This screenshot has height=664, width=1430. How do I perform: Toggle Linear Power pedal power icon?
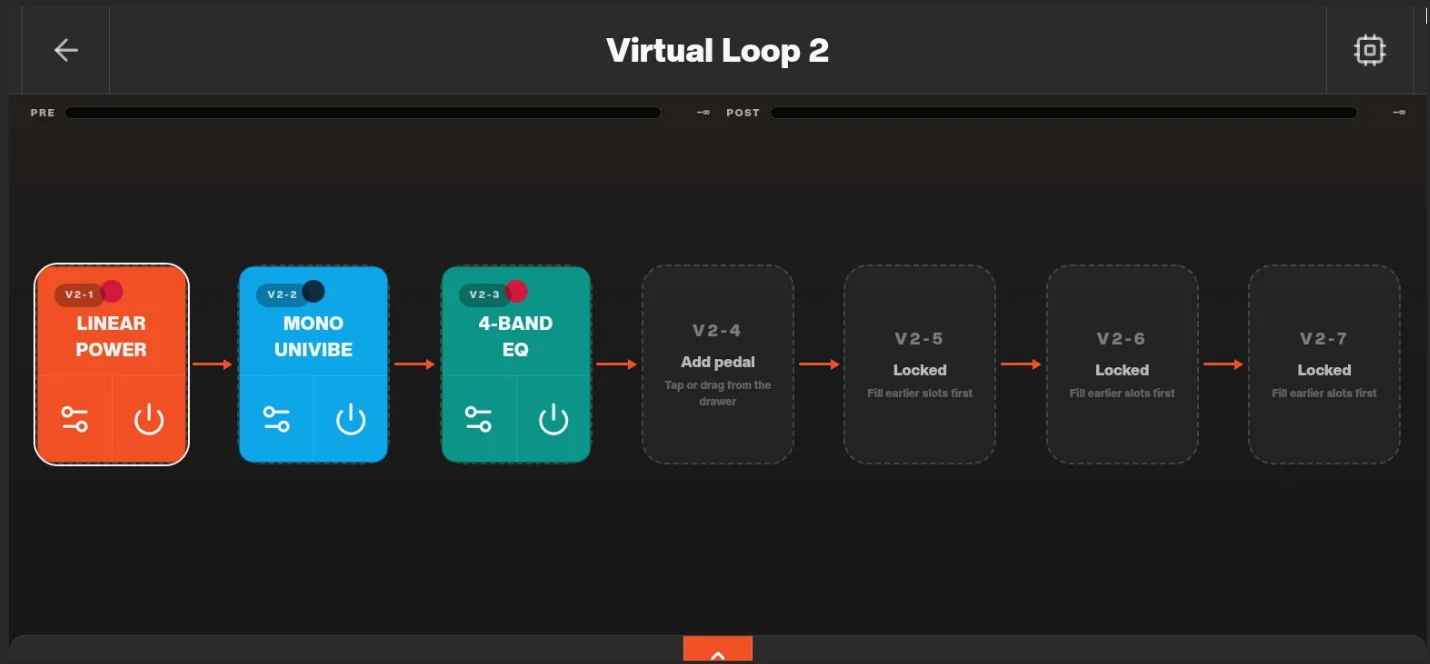click(149, 420)
